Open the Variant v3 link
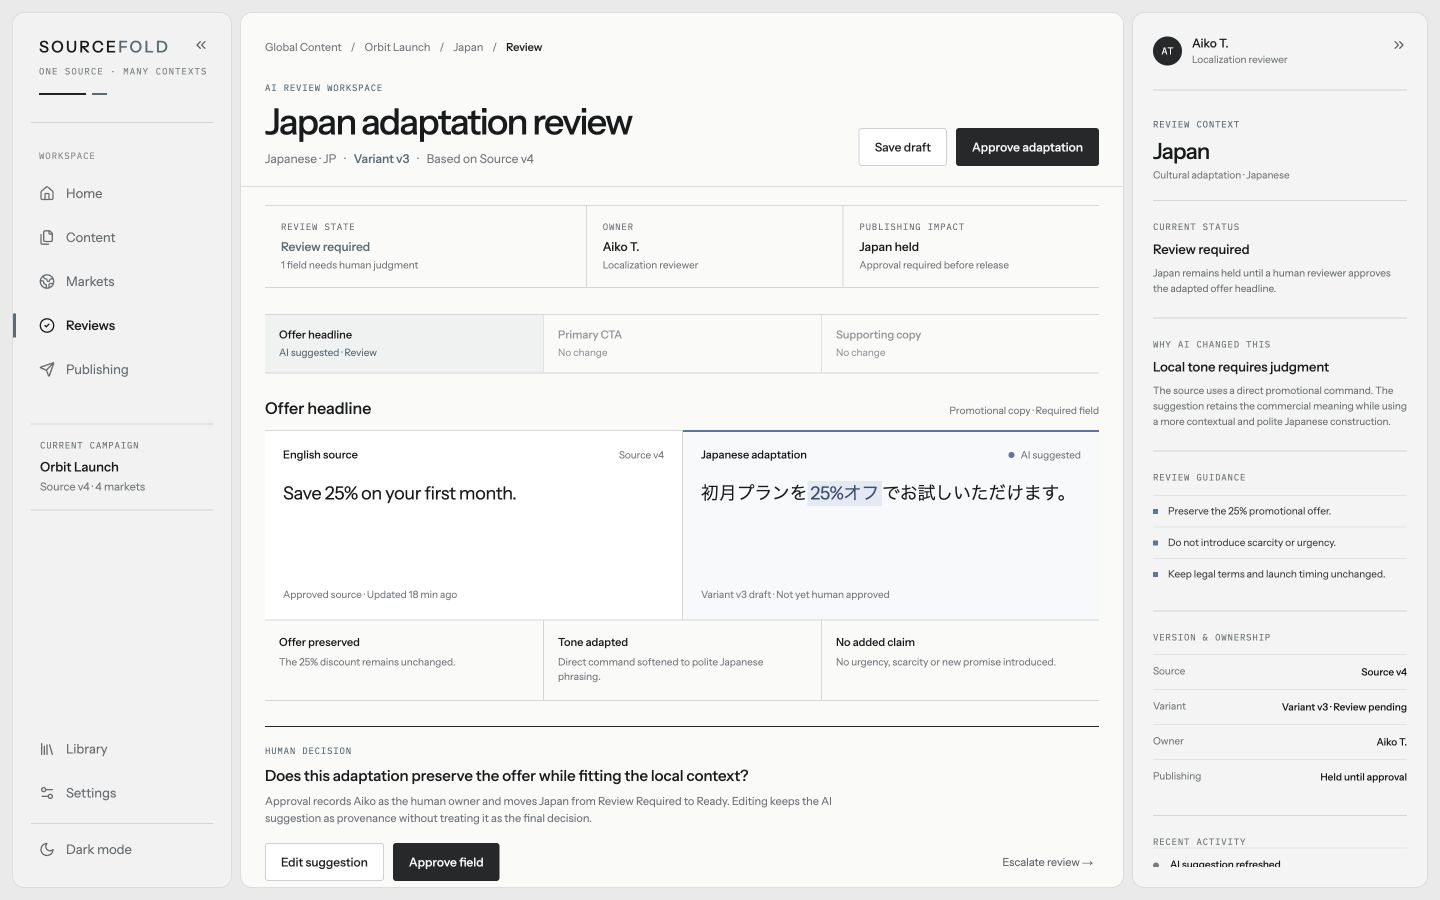The image size is (1440, 900). coord(381,159)
